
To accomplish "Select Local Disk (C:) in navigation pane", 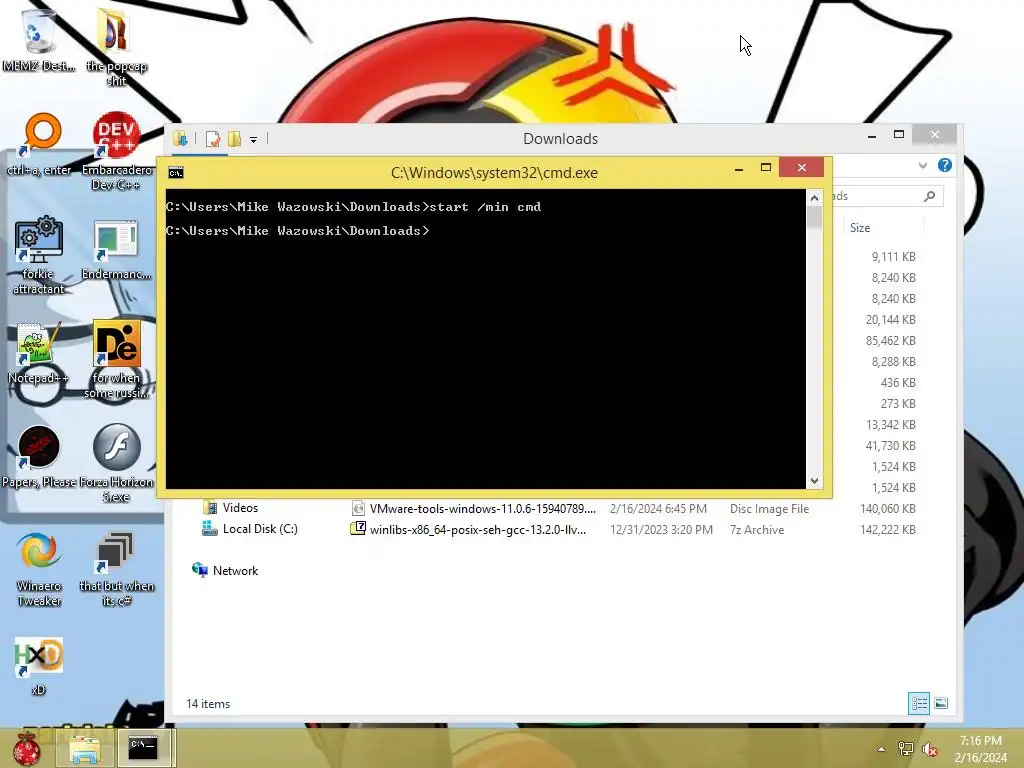I will 250,529.
